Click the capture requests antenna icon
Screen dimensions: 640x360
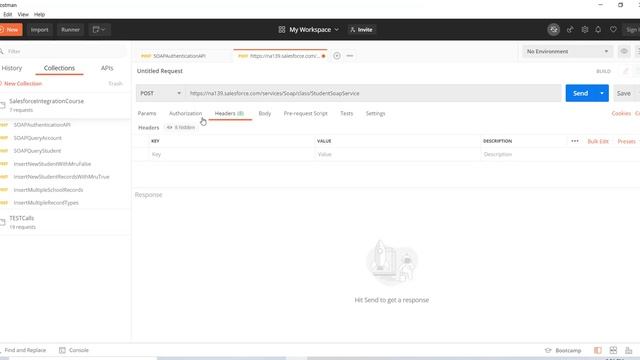570,29
